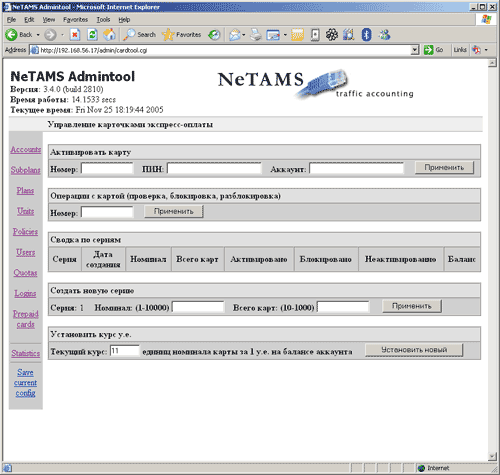The height and width of the screenshot is (475, 500).
Task: Click the vertical scrollbar down arrow
Action: point(492,456)
